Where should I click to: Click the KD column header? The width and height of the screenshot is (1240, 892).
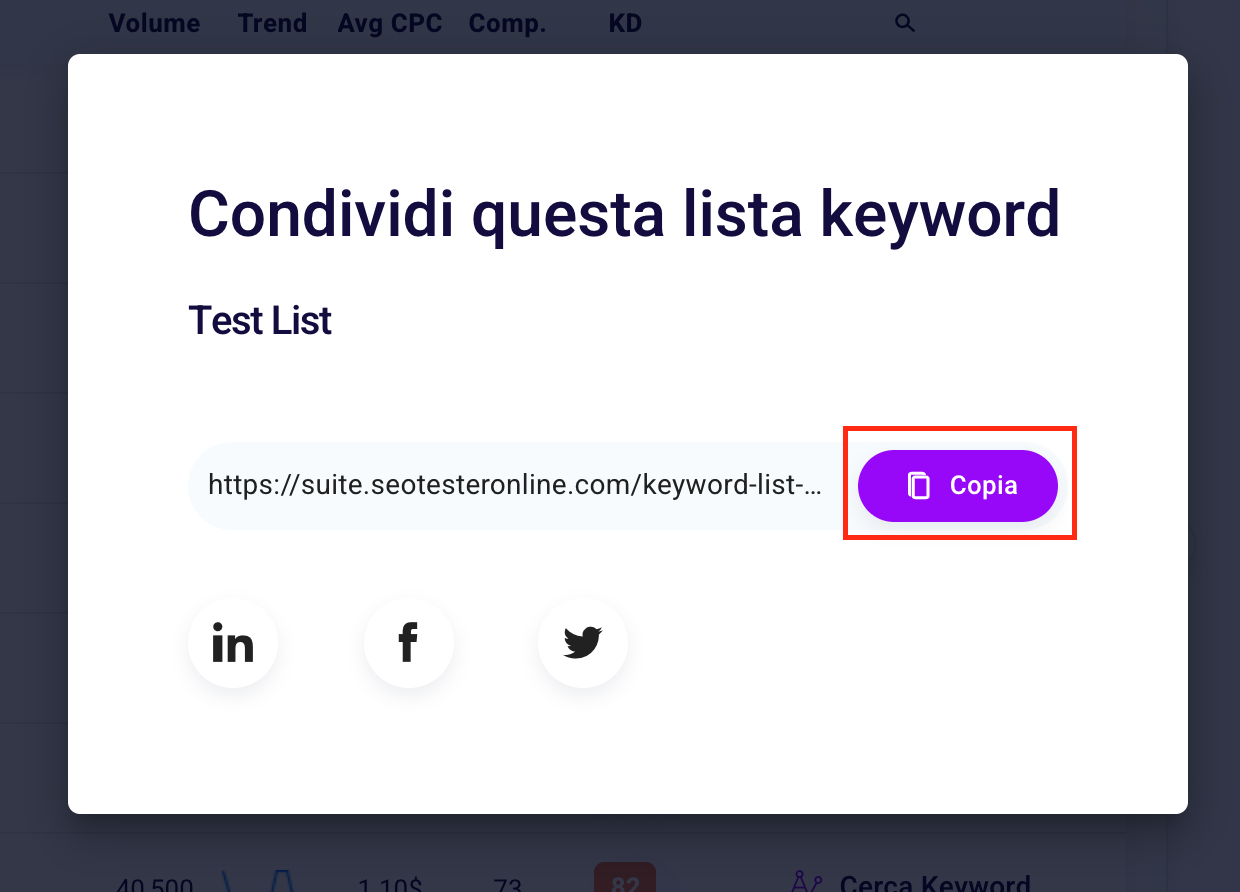[625, 23]
